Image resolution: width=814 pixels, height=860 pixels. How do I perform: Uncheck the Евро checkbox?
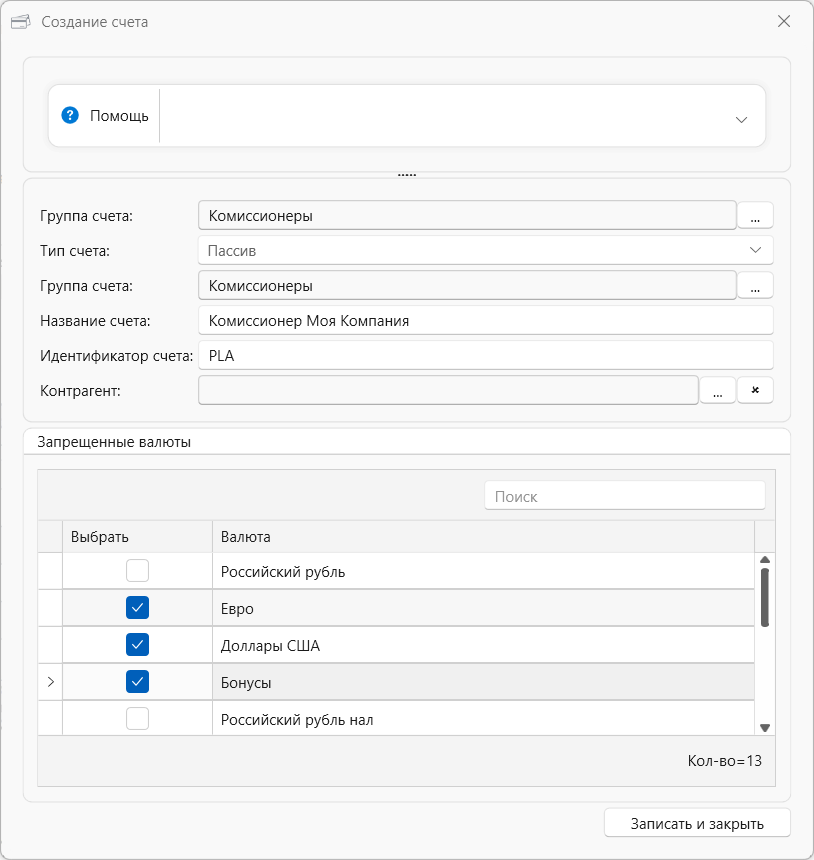point(137,608)
